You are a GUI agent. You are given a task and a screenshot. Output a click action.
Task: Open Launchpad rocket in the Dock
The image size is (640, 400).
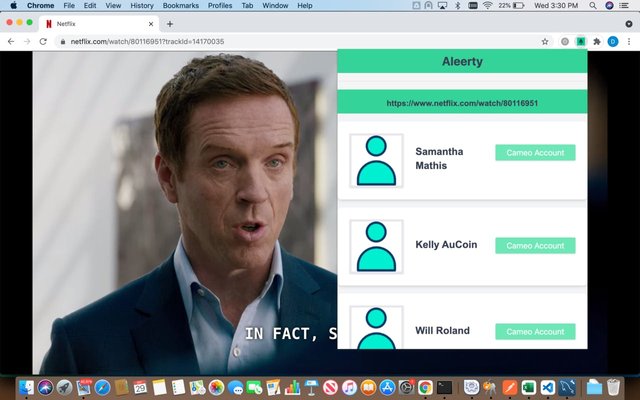tap(64, 387)
